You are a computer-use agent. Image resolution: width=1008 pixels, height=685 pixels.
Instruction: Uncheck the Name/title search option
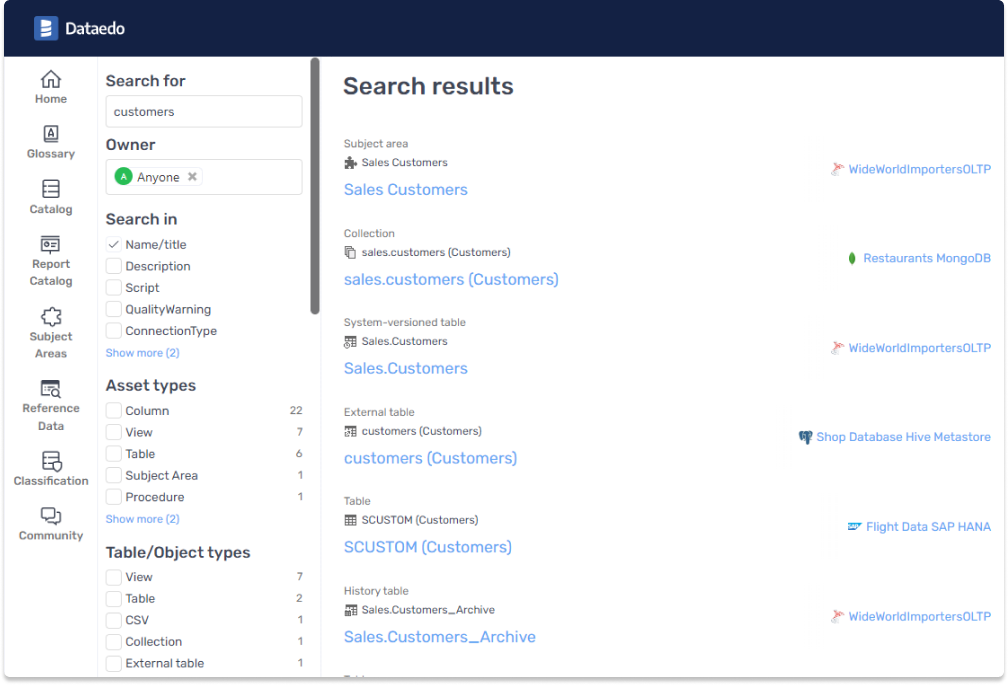click(x=114, y=245)
